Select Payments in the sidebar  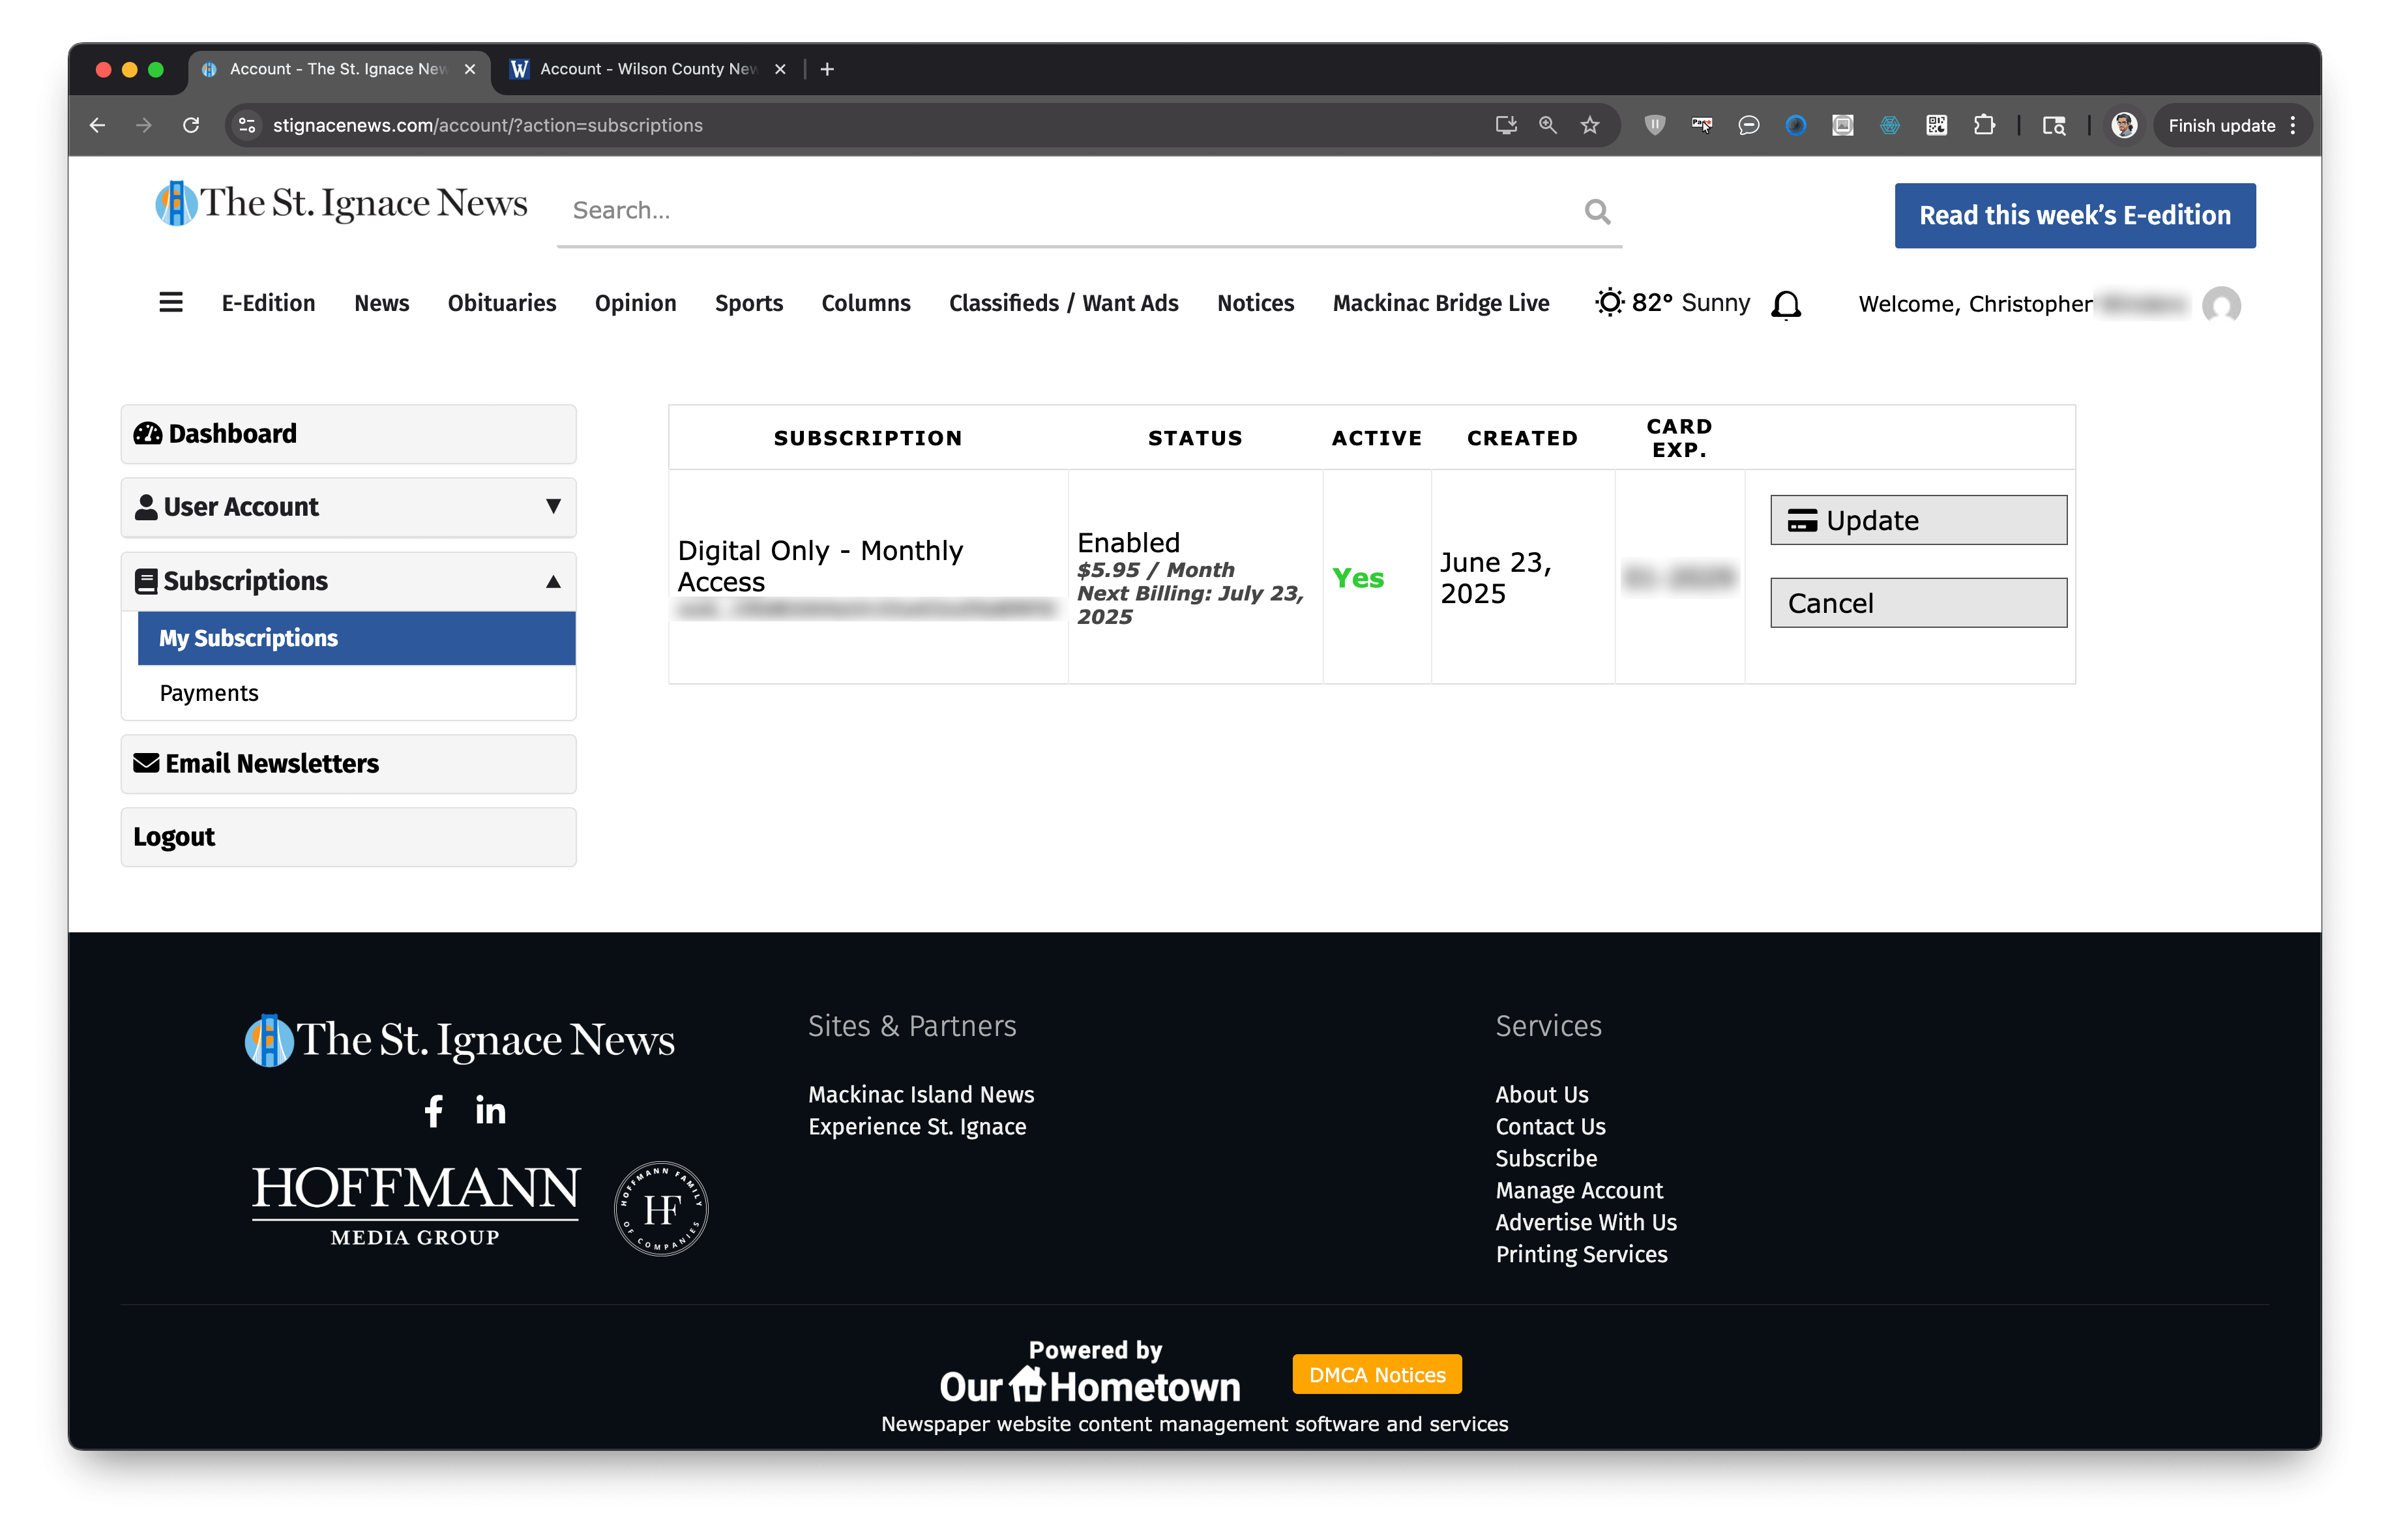point(209,693)
